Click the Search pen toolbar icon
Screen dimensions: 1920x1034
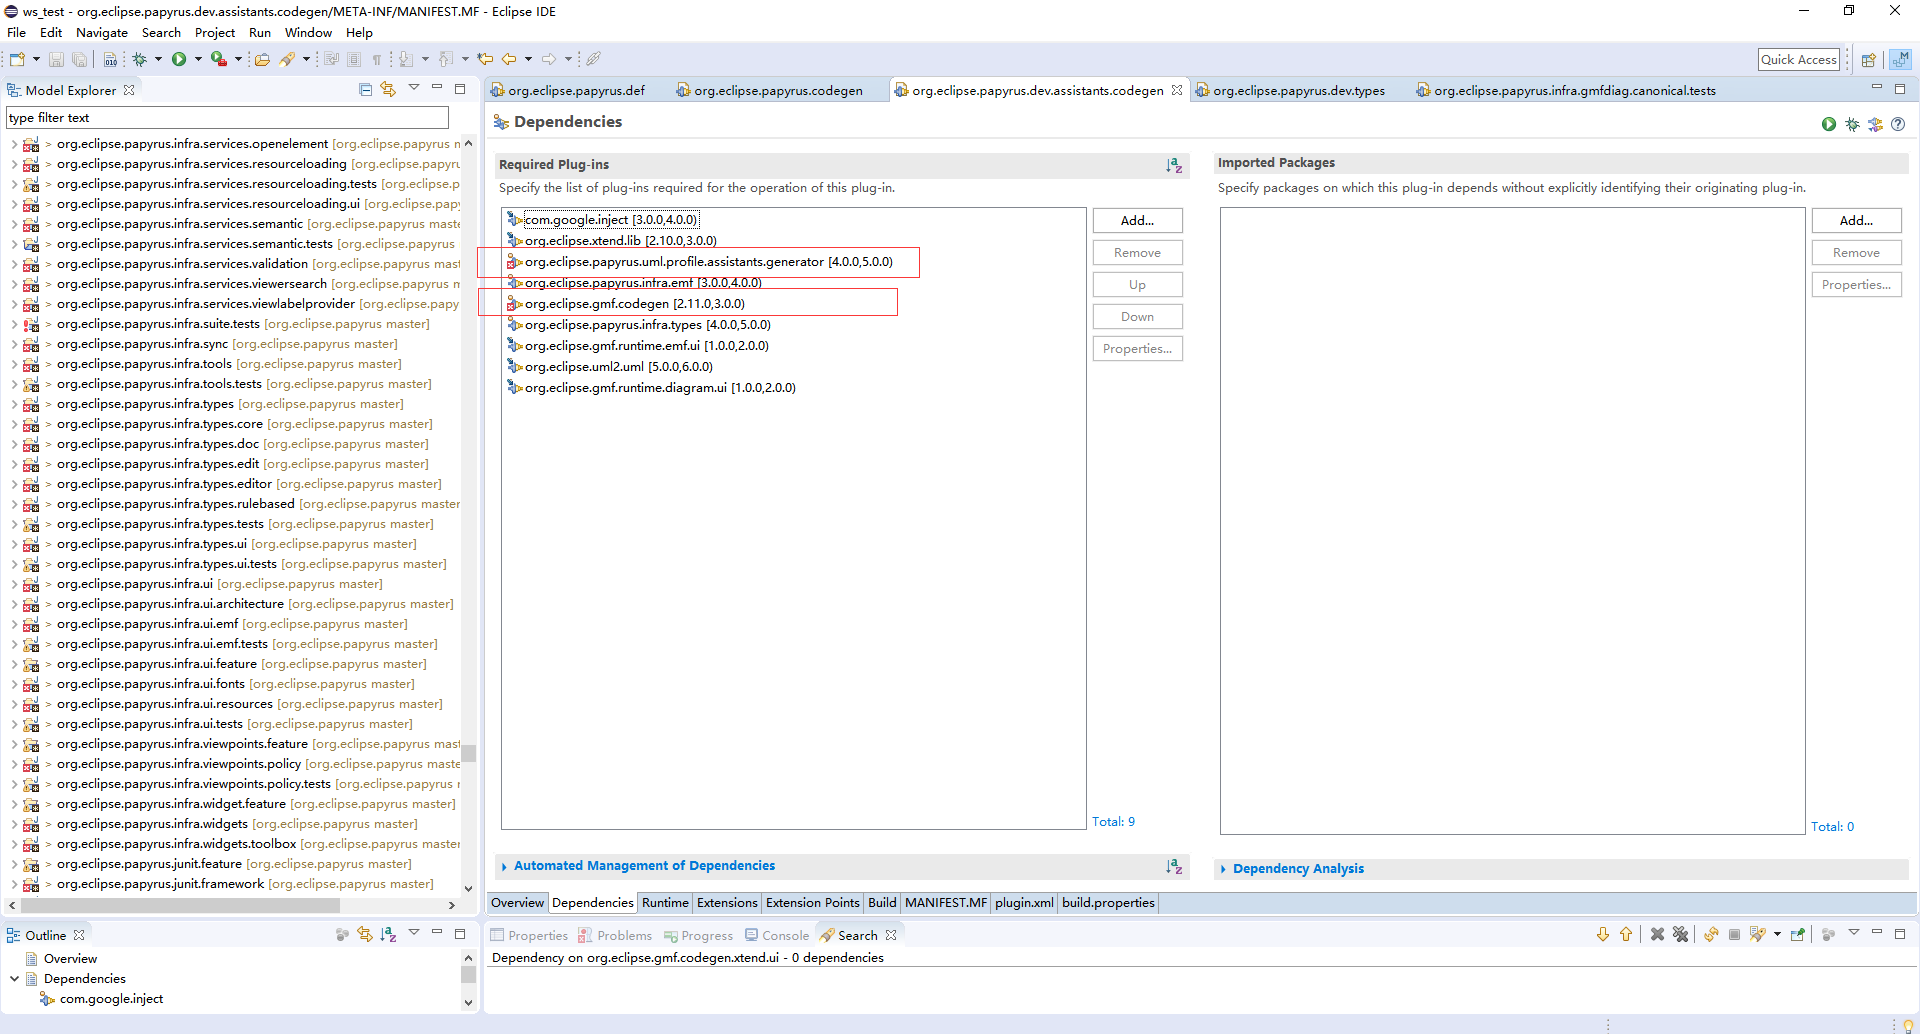(x=288, y=59)
